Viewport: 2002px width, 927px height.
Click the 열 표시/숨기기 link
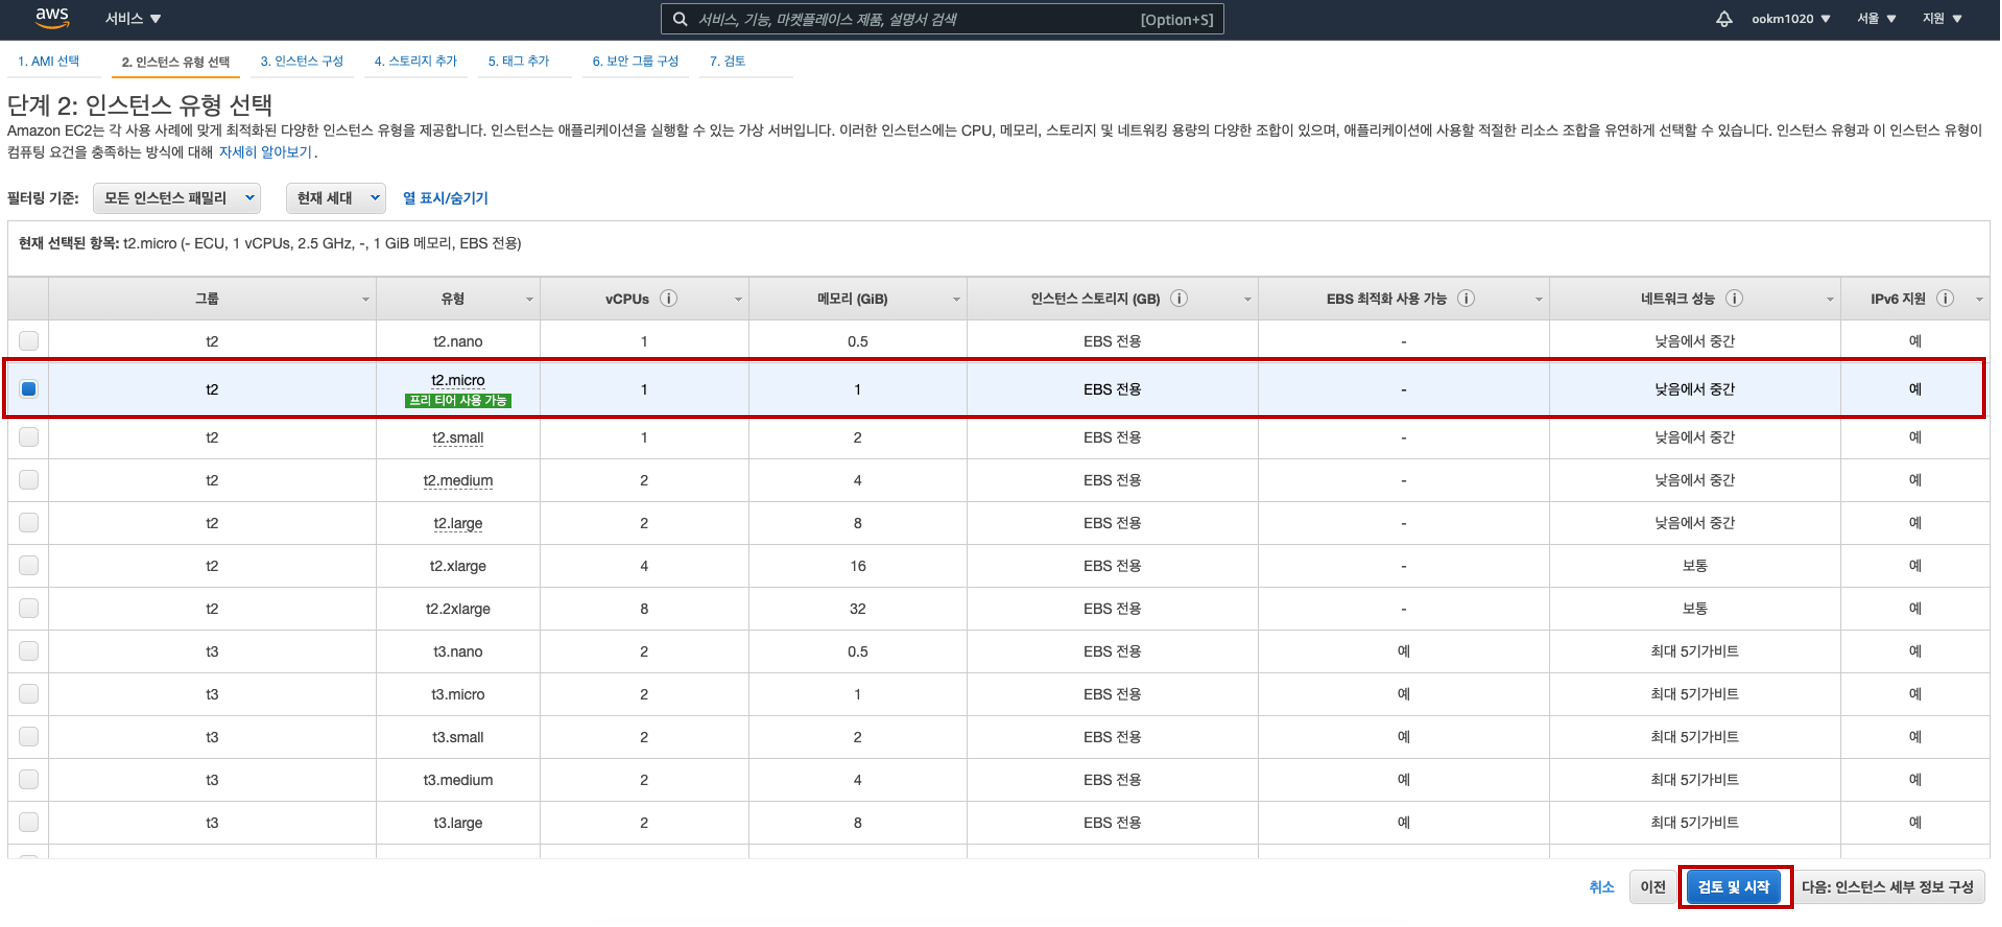click(445, 198)
